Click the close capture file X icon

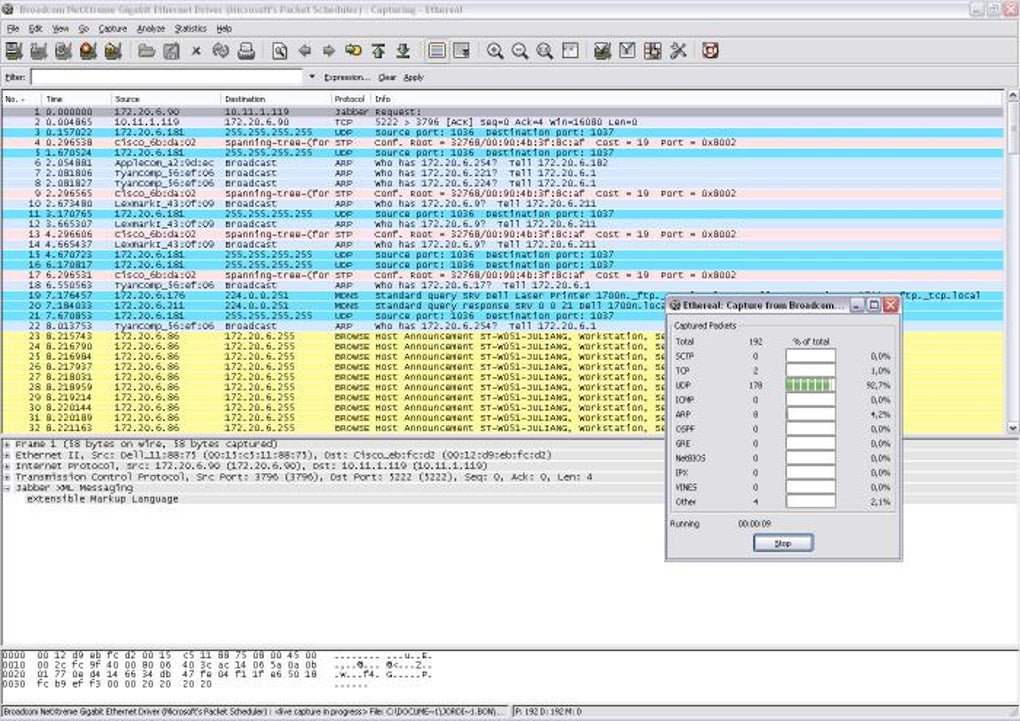tap(196, 51)
